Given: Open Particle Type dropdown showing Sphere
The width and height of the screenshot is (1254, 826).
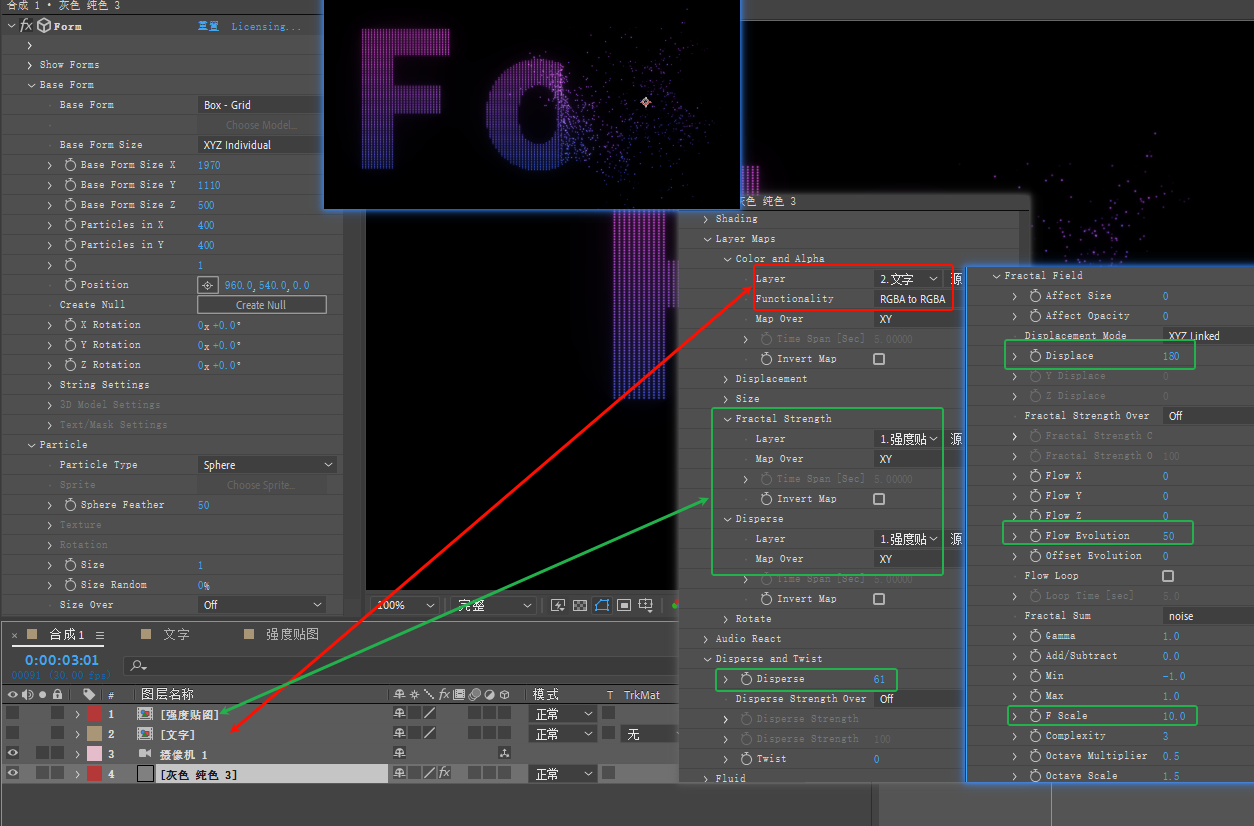Looking at the screenshot, I should (x=267, y=465).
